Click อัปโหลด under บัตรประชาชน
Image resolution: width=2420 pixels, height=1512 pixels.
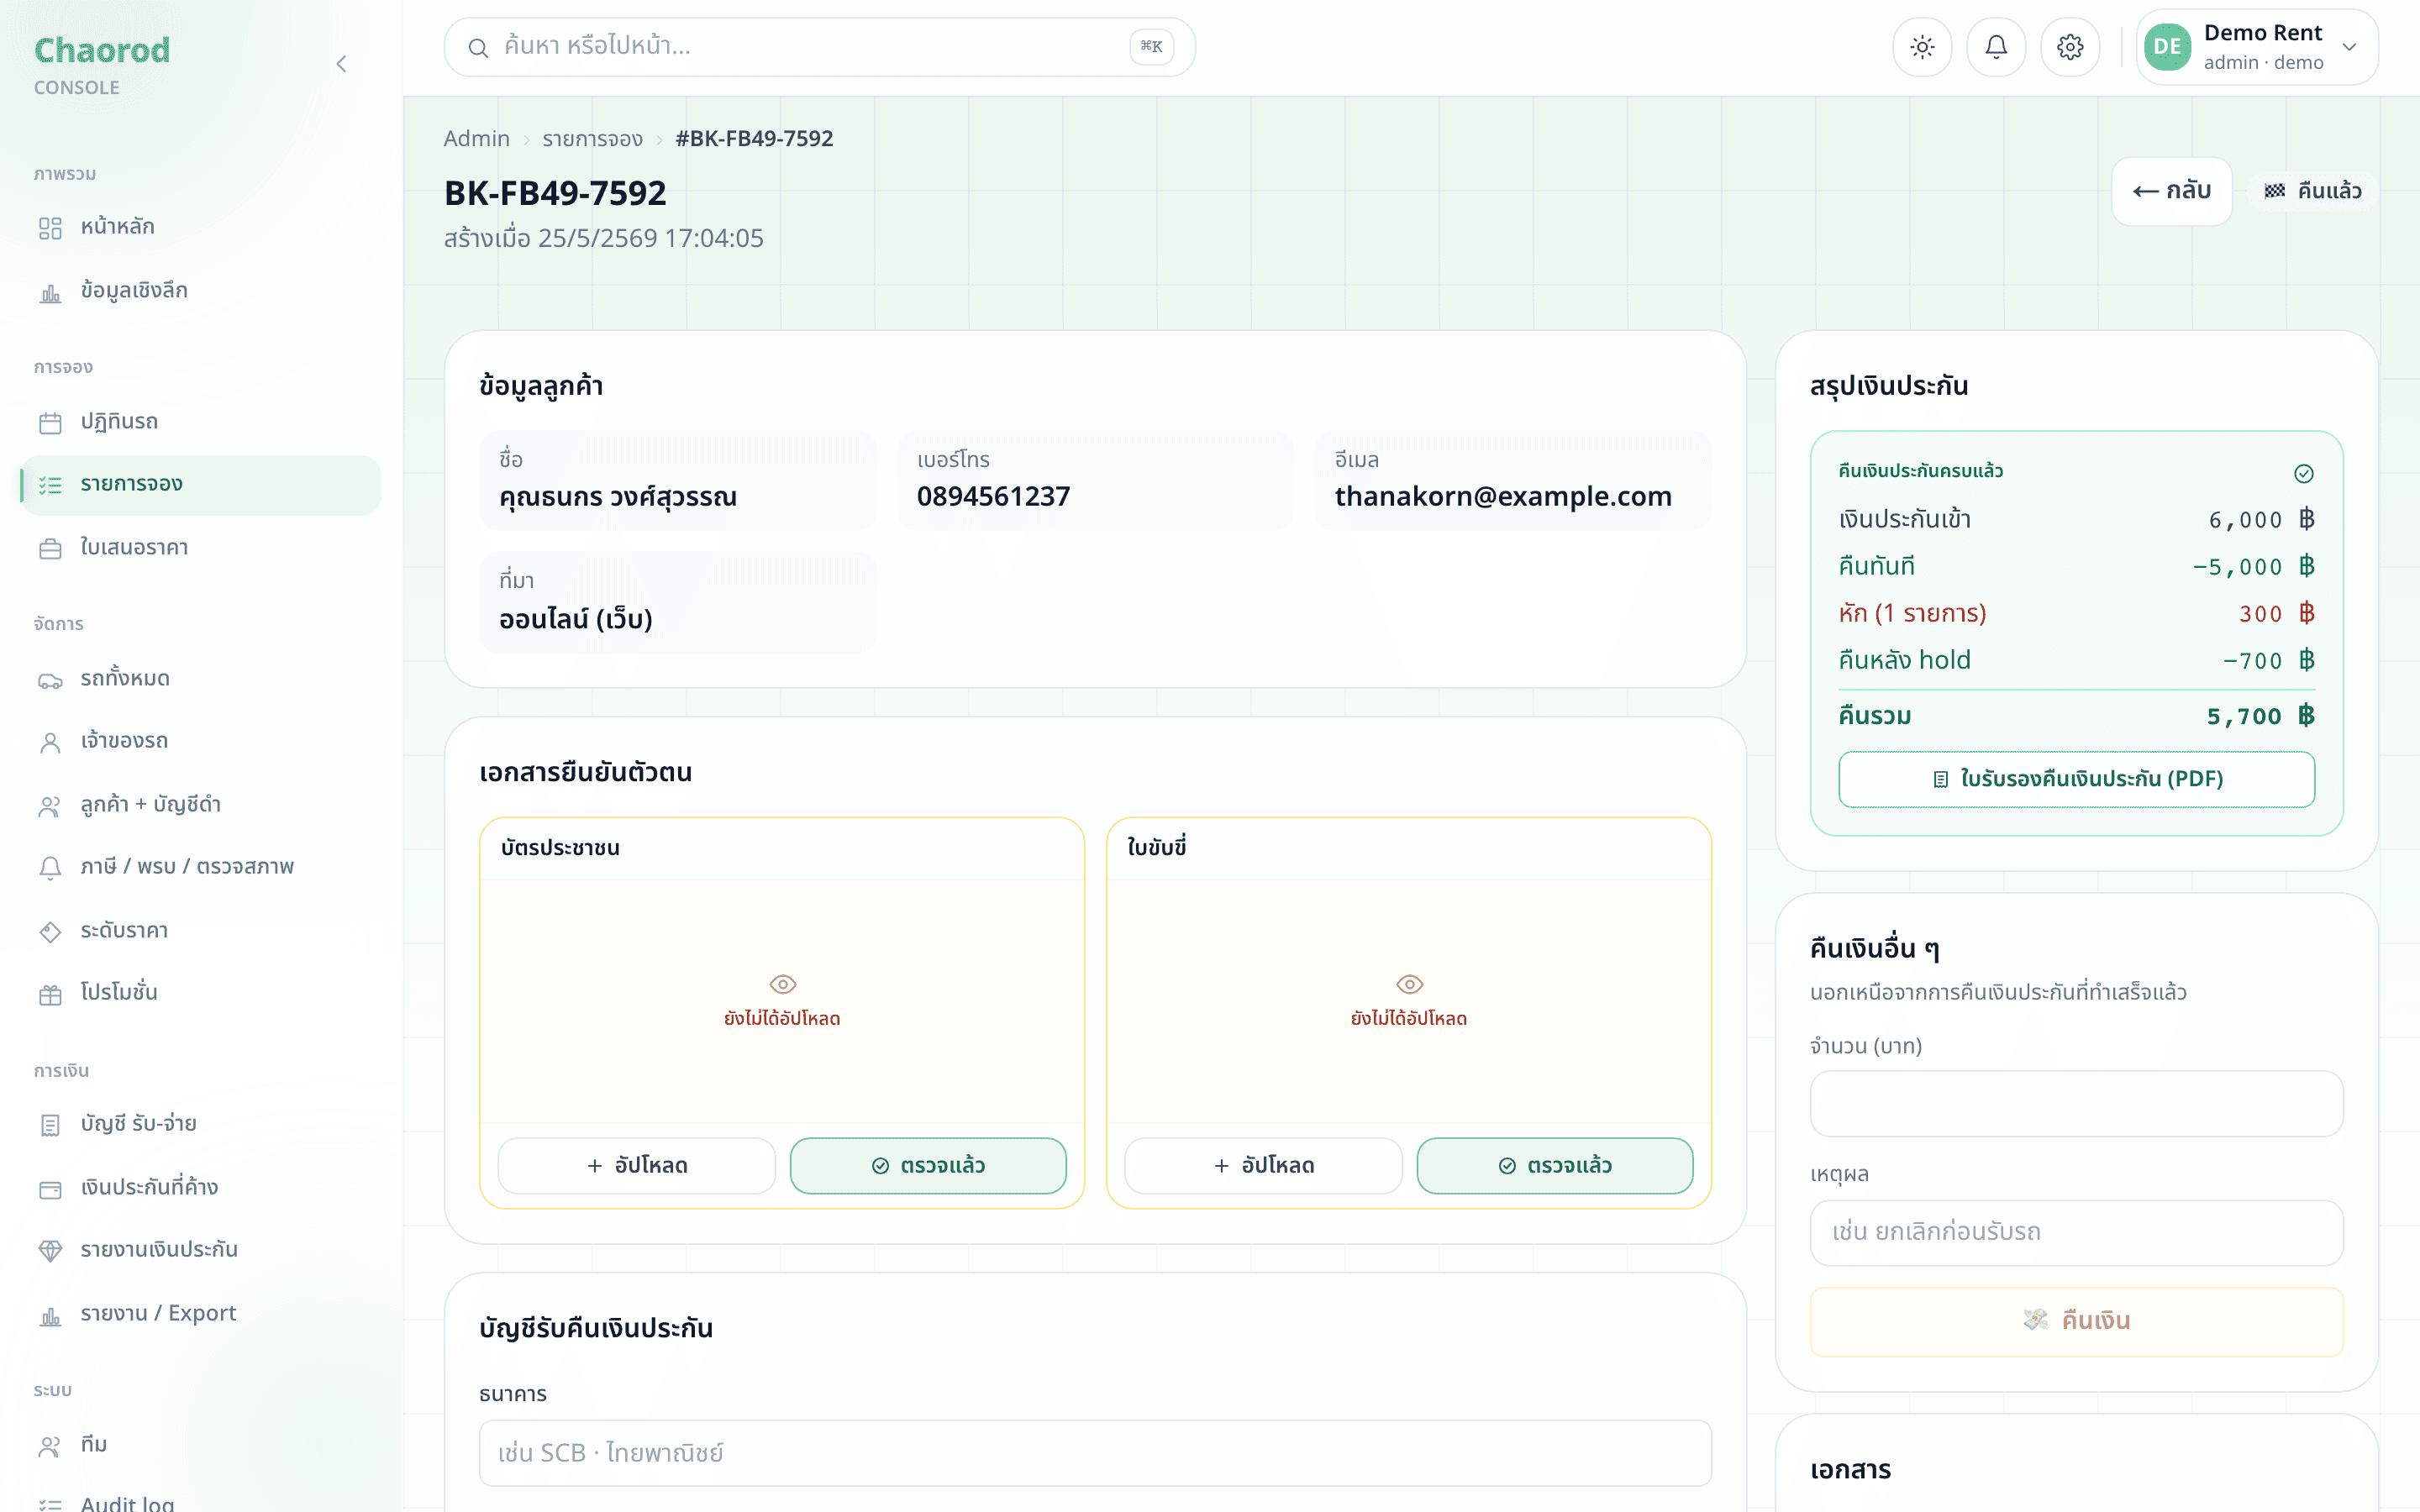pos(637,1165)
